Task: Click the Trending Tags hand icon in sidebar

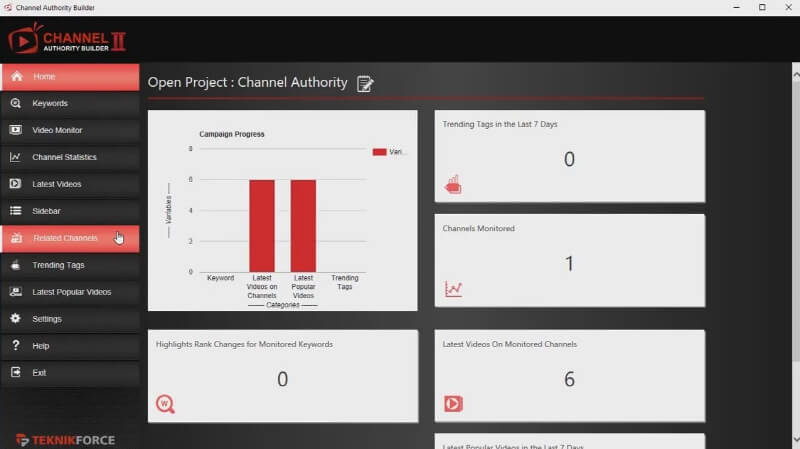Action: pyautogui.click(x=16, y=265)
